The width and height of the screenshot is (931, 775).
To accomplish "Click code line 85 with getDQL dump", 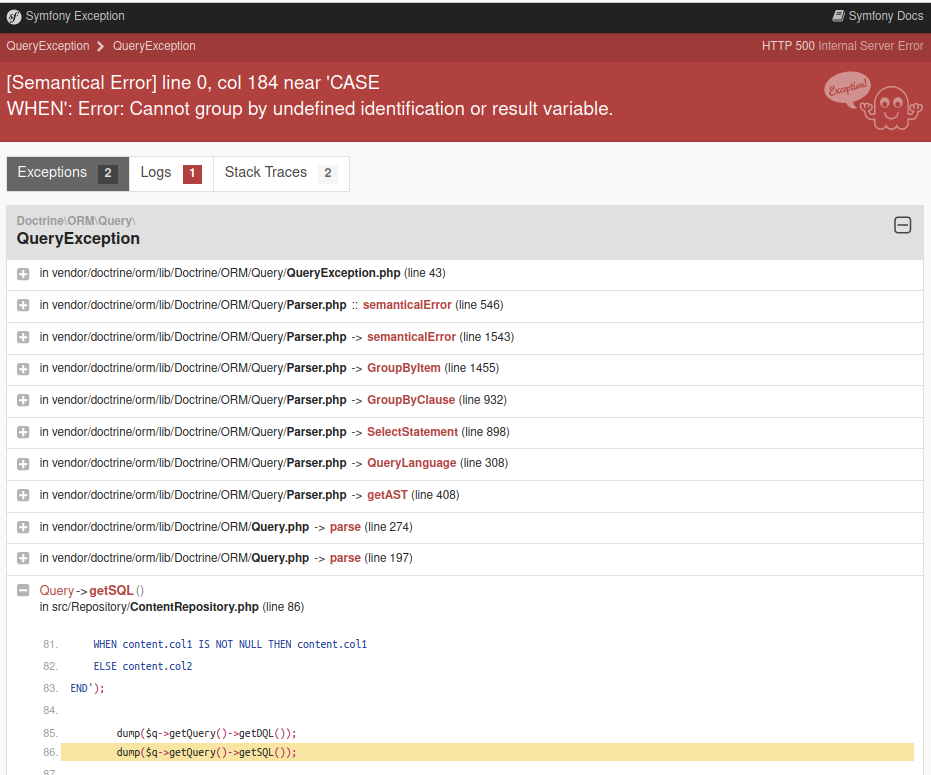I will [206, 733].
